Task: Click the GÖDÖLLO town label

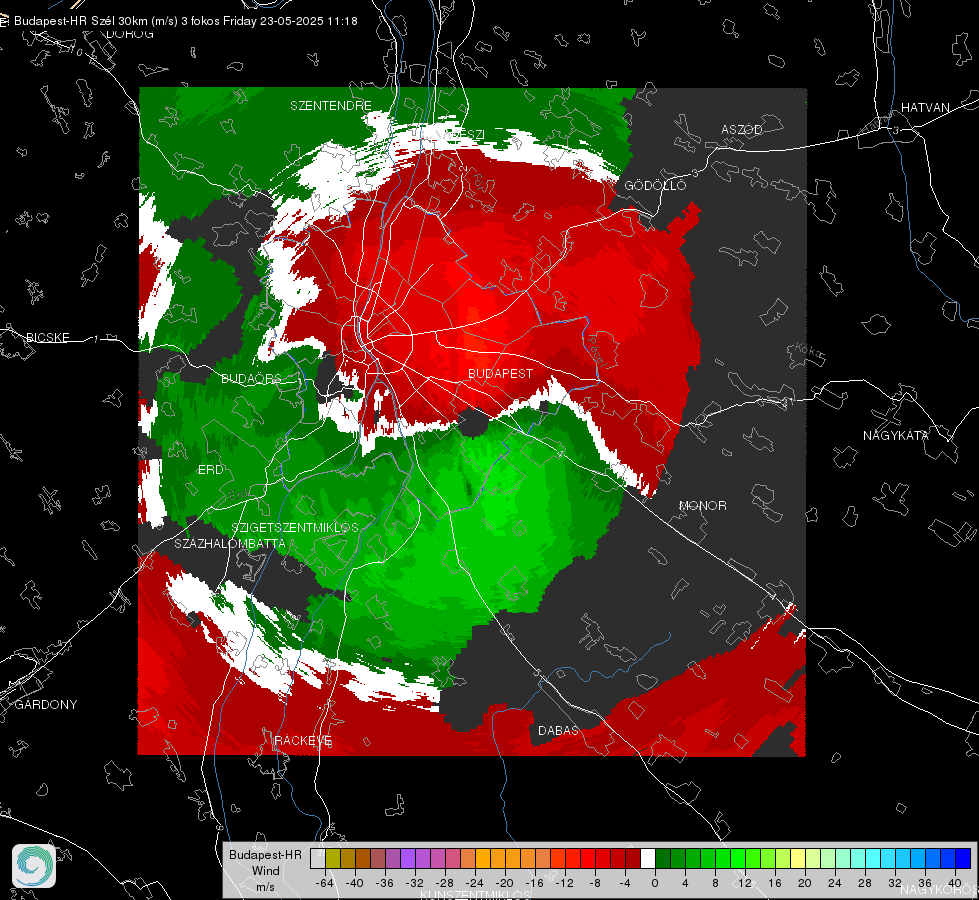Action: 655,185
